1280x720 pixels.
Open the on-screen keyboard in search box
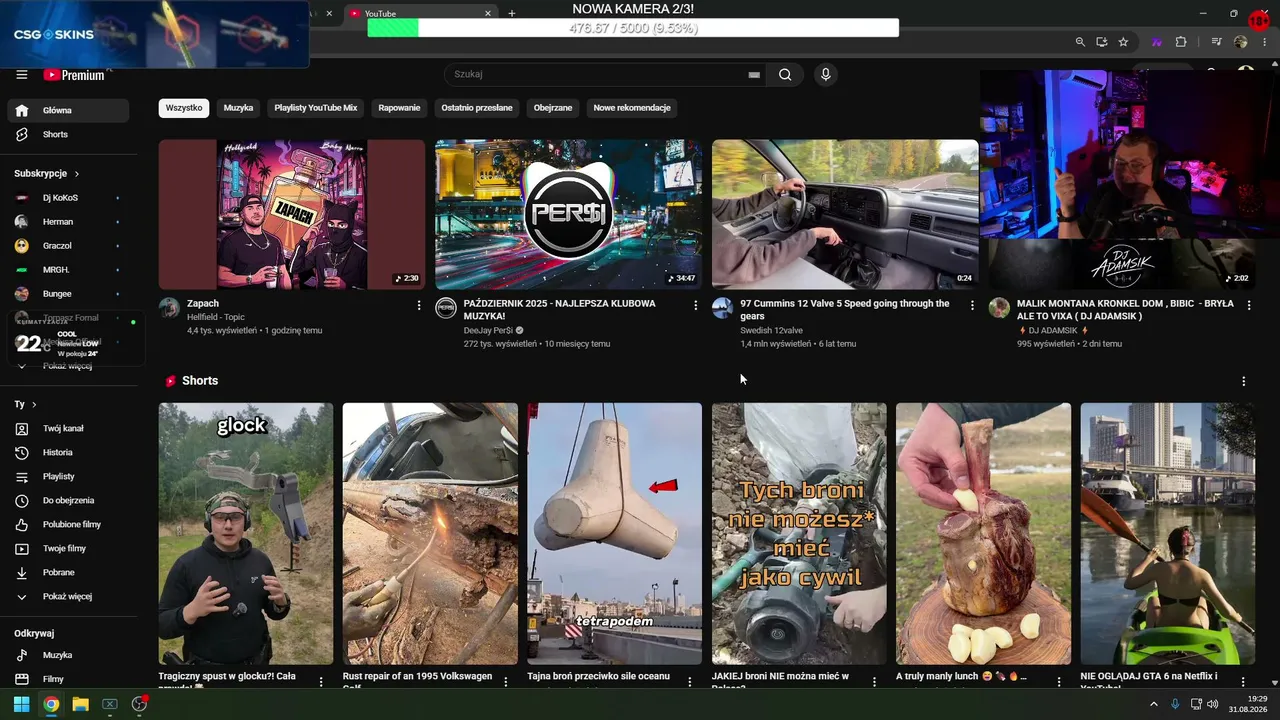coord(754,75)
